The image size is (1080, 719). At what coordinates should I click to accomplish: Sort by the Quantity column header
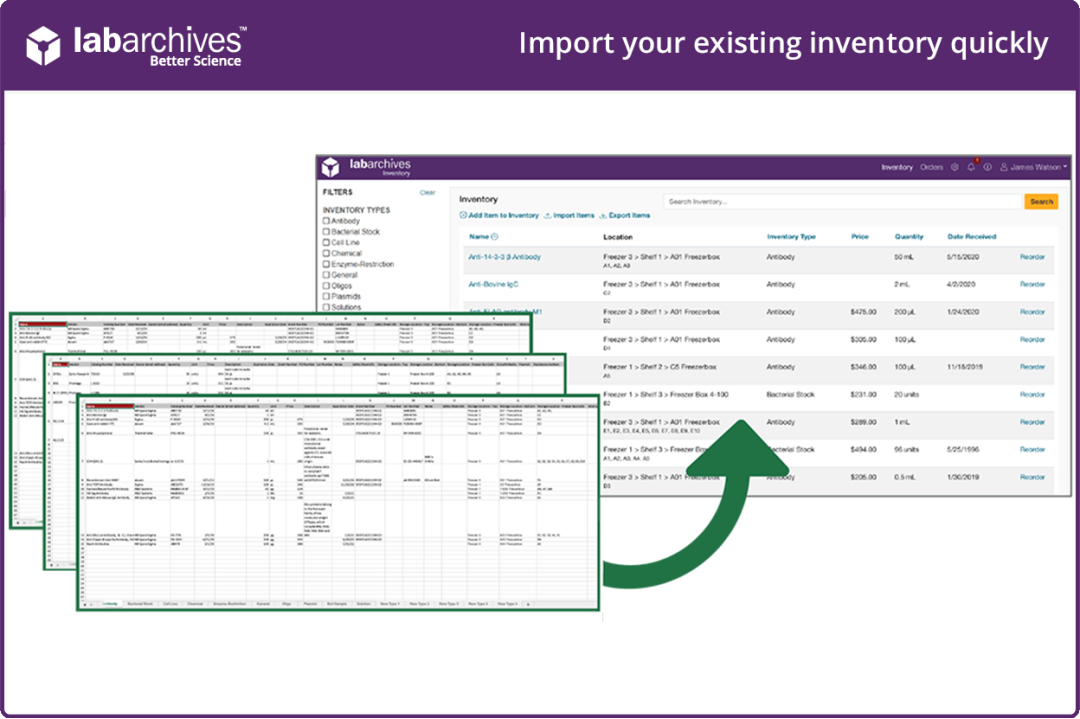[909, 237]
